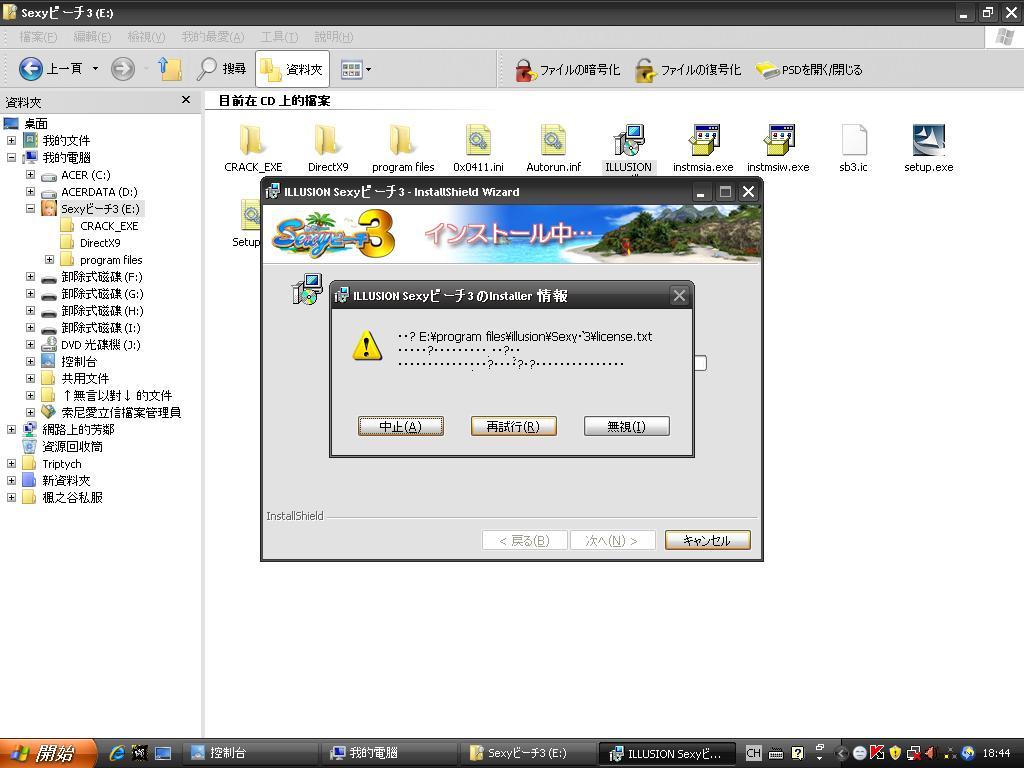This screenshot has height=768, width=1024.
Task: Expand the ACER (C:) drive node
Action: (x=30, y=175)
